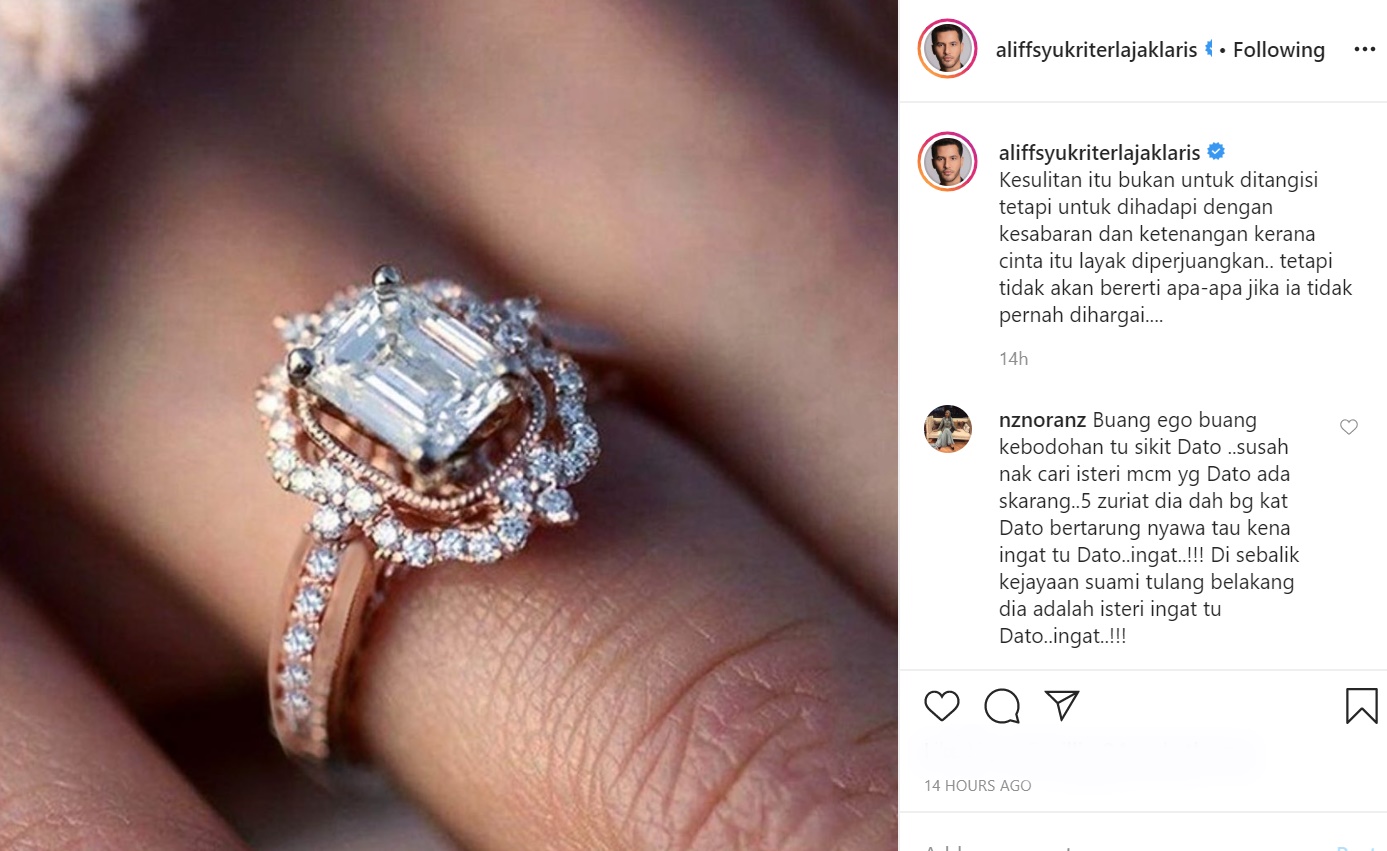The image size is (1387, 851).
Task: Like the post with heart icon
Action: click(942, 706)
